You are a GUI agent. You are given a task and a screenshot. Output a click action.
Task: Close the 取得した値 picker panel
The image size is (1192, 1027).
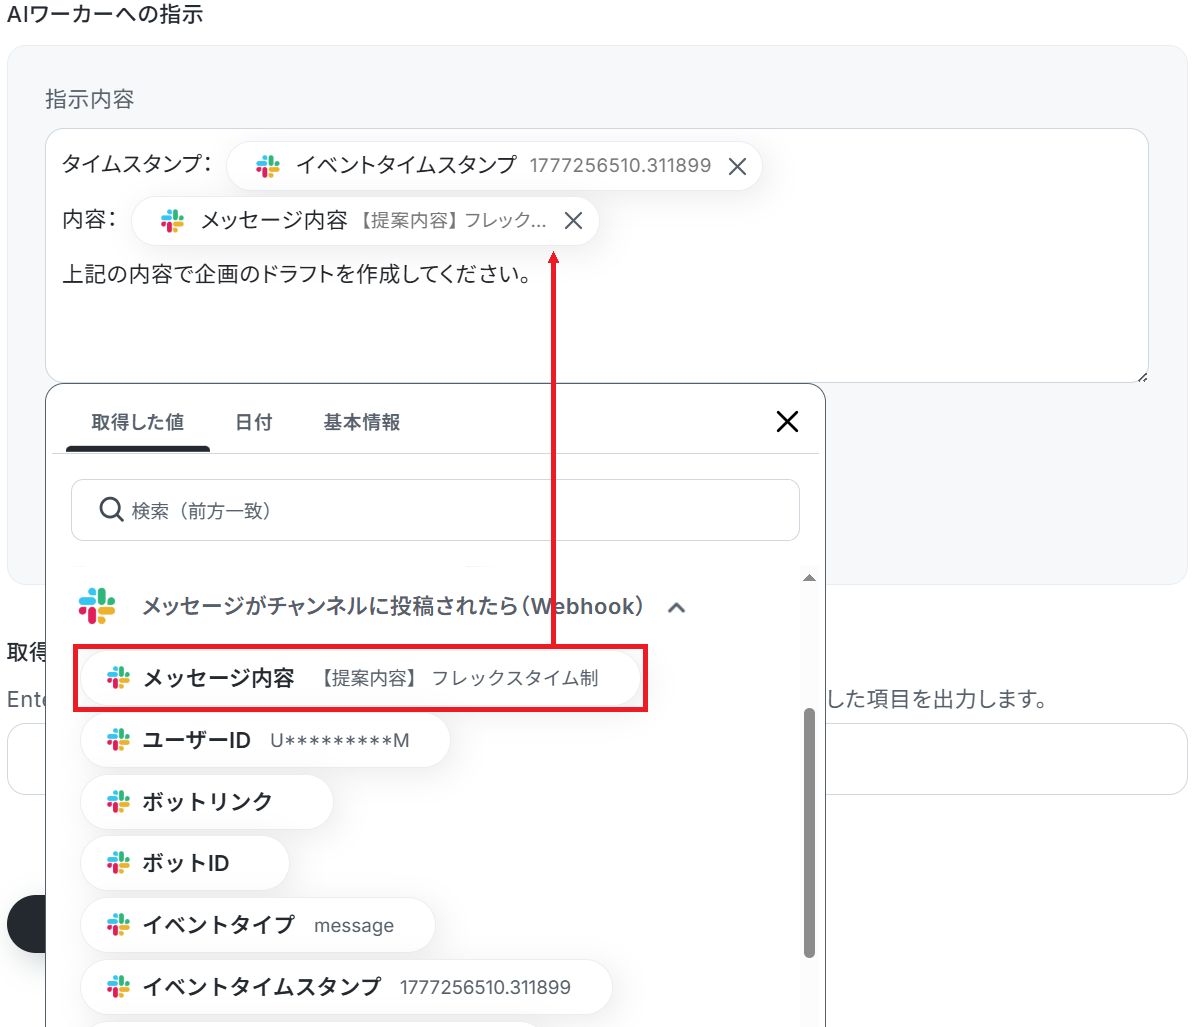(787, 421)
